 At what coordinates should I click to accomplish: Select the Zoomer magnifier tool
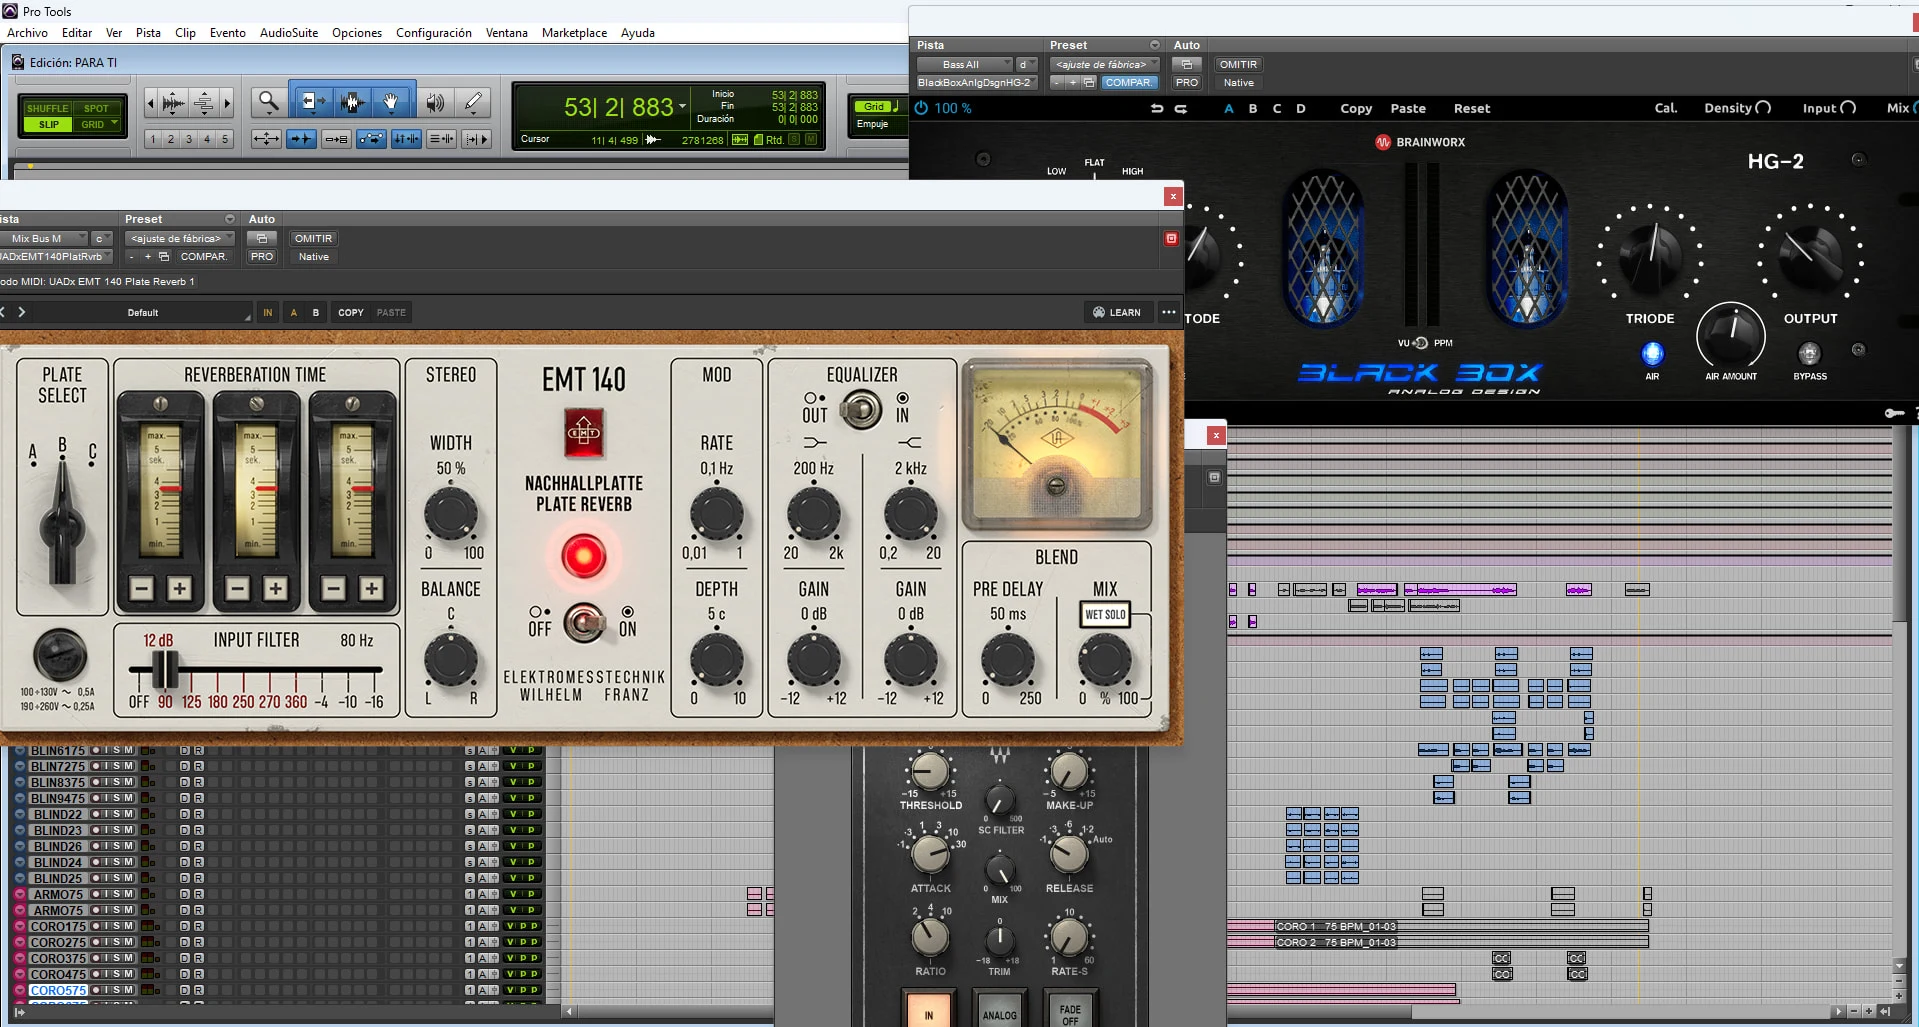tap(268, 101)
